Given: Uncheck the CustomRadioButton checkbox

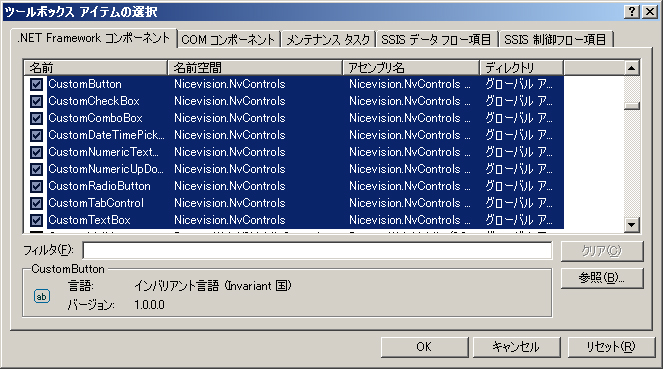Looking at the screenshot, I should (36, 186).
